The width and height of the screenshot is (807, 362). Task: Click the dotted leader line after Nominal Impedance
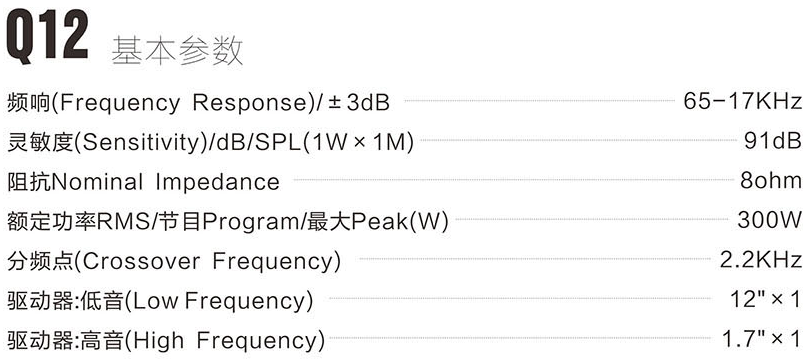(513, 180)
